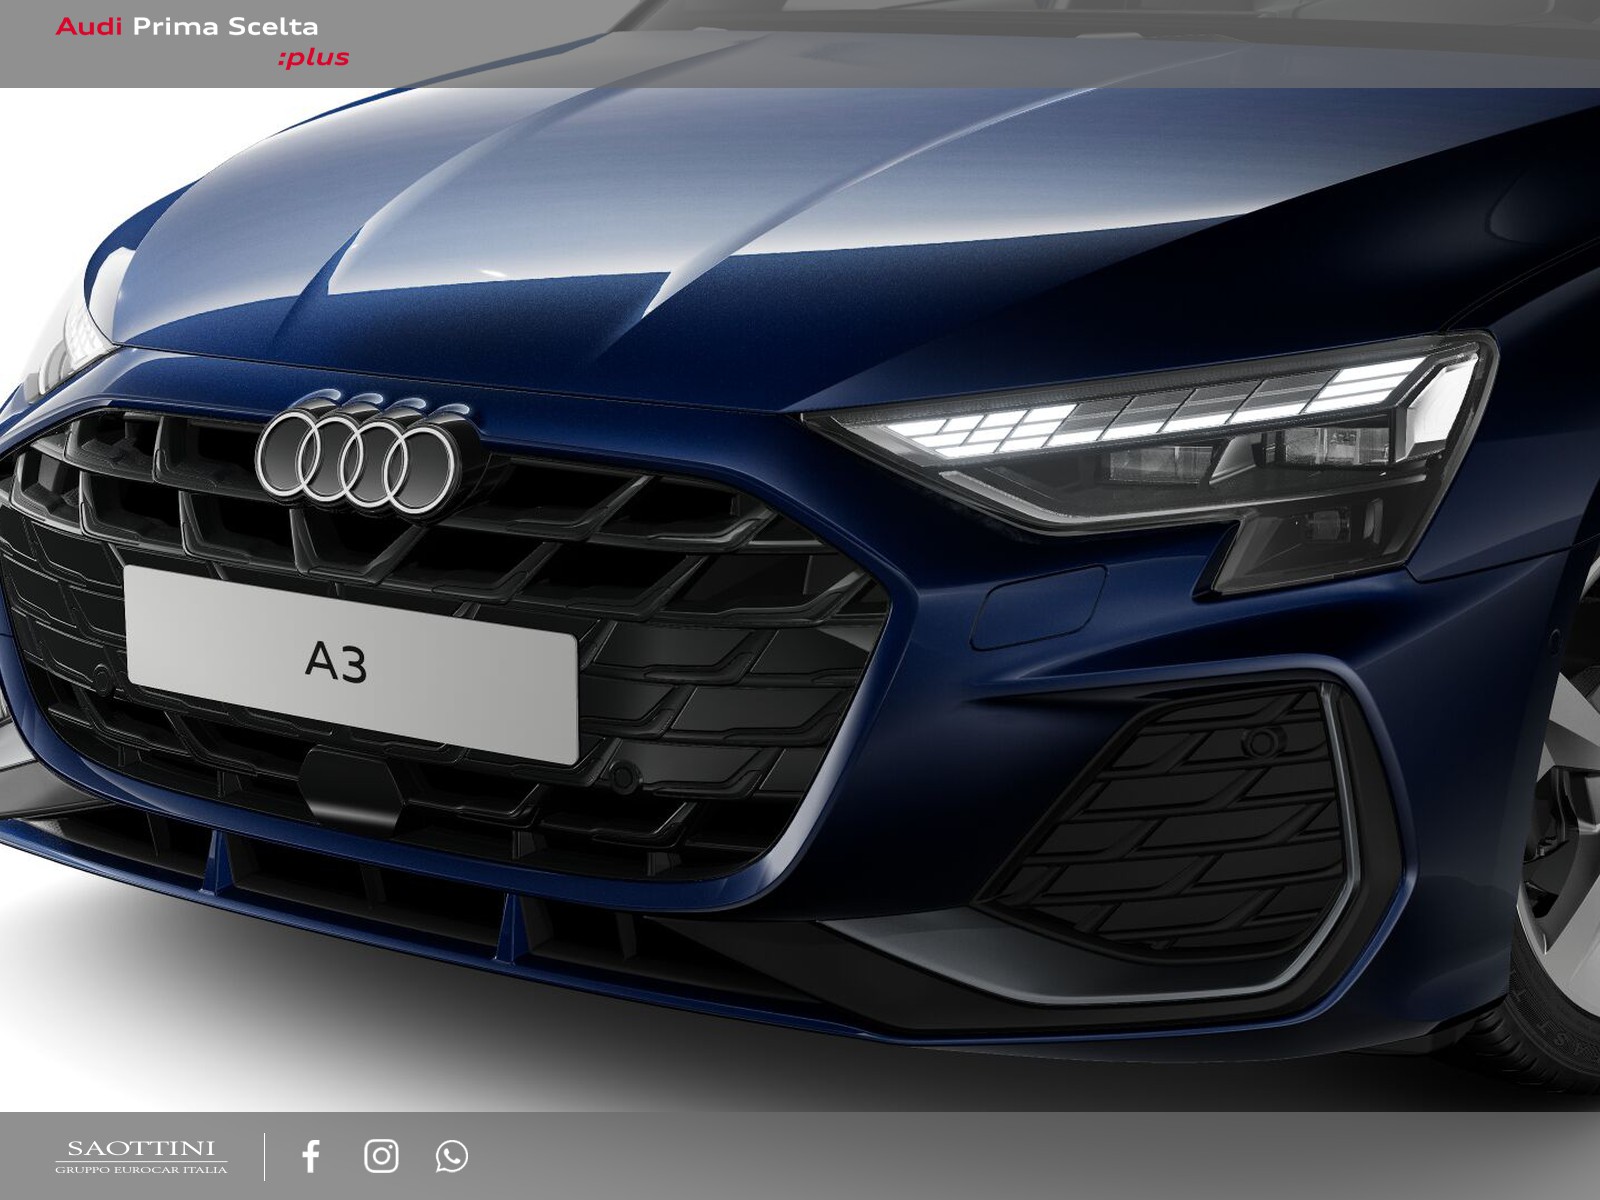Click the Audi Prima Scelta :plus logo
This screenshot has height=1200, width=1600.
click(x=203, y=41)
